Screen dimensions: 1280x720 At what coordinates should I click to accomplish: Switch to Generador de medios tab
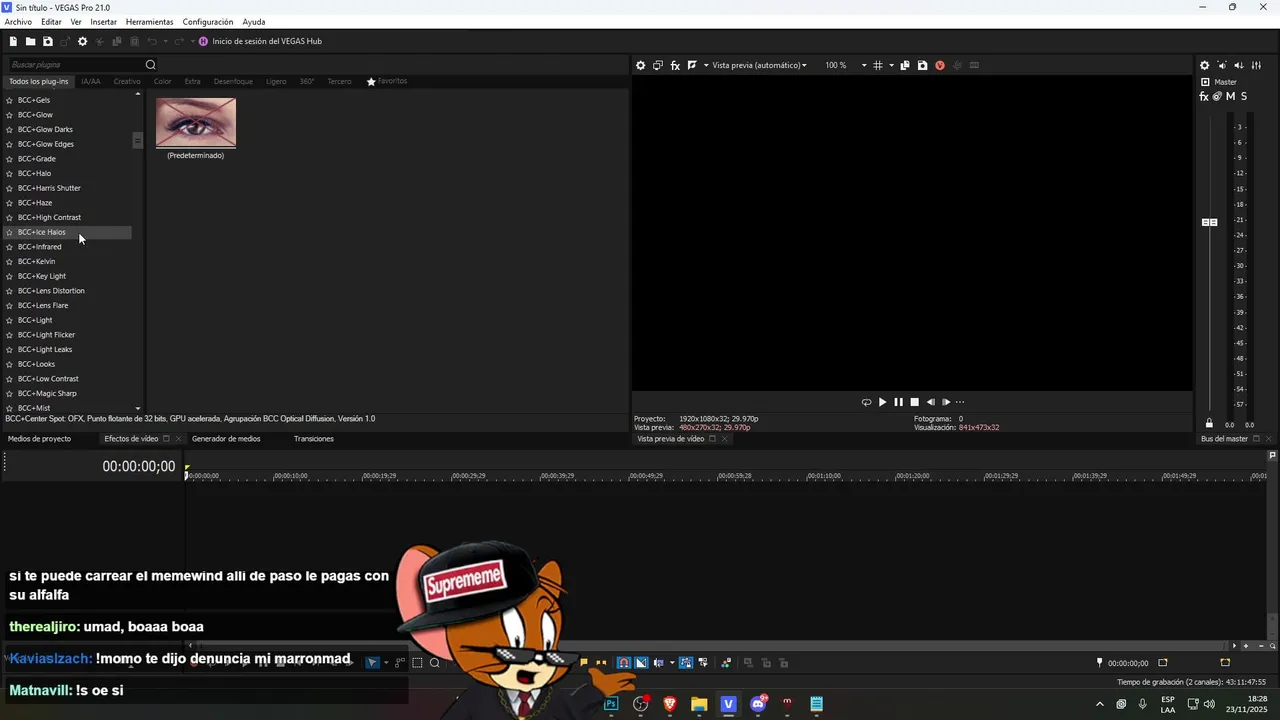coord(226,439)
